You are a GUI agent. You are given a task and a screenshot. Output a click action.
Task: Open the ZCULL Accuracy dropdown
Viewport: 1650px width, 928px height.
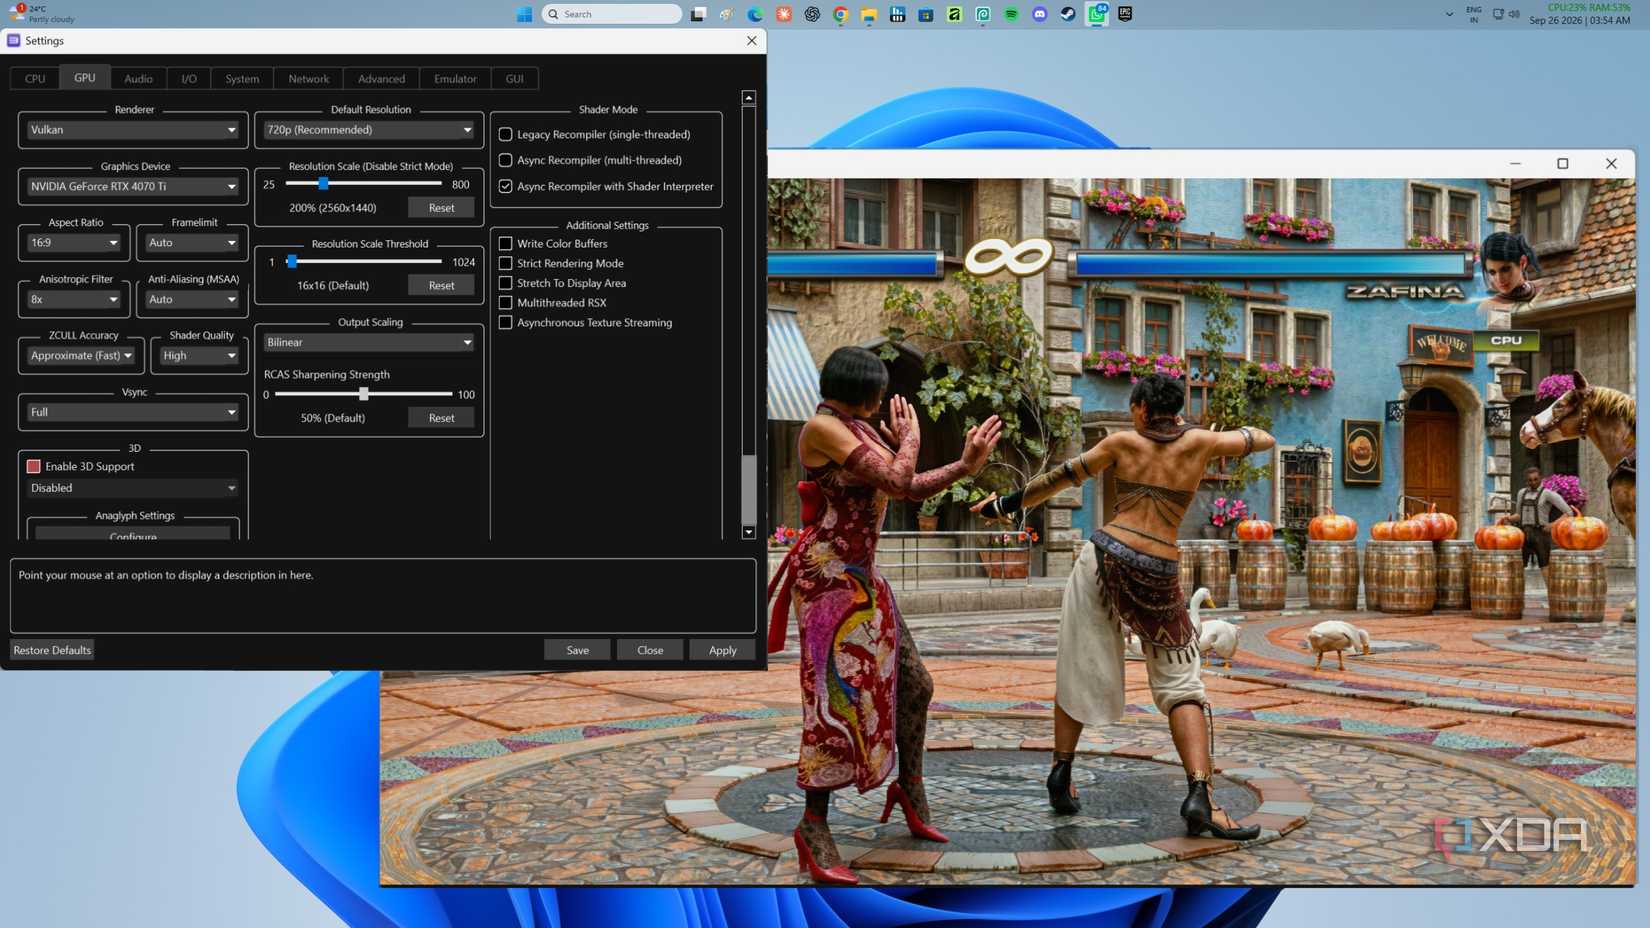pos(81,356)
